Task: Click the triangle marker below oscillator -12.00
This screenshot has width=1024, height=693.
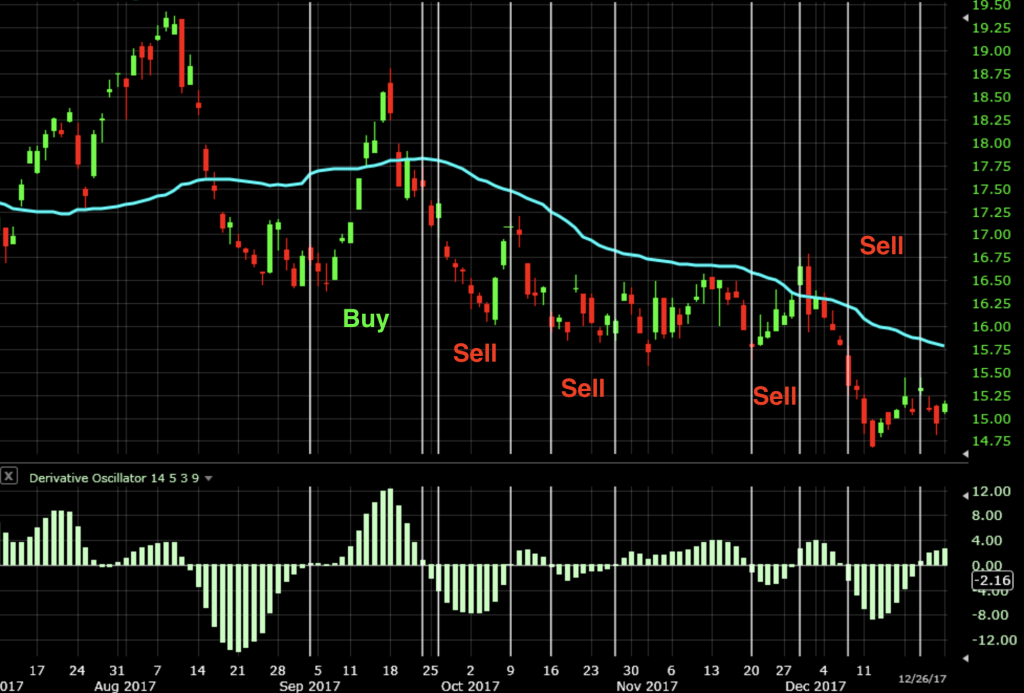Action: (x=966, y=658)
